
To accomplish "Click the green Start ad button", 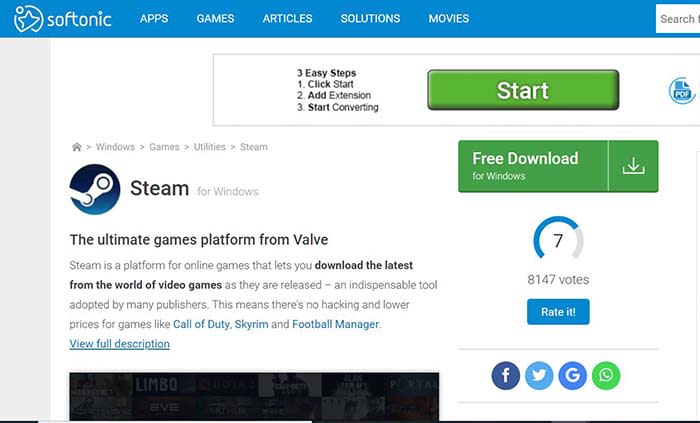I will point(523,90).
